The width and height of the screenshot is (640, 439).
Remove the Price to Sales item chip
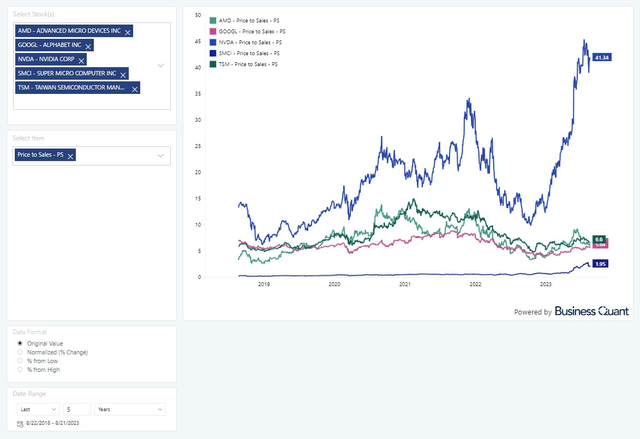[71, 156]
